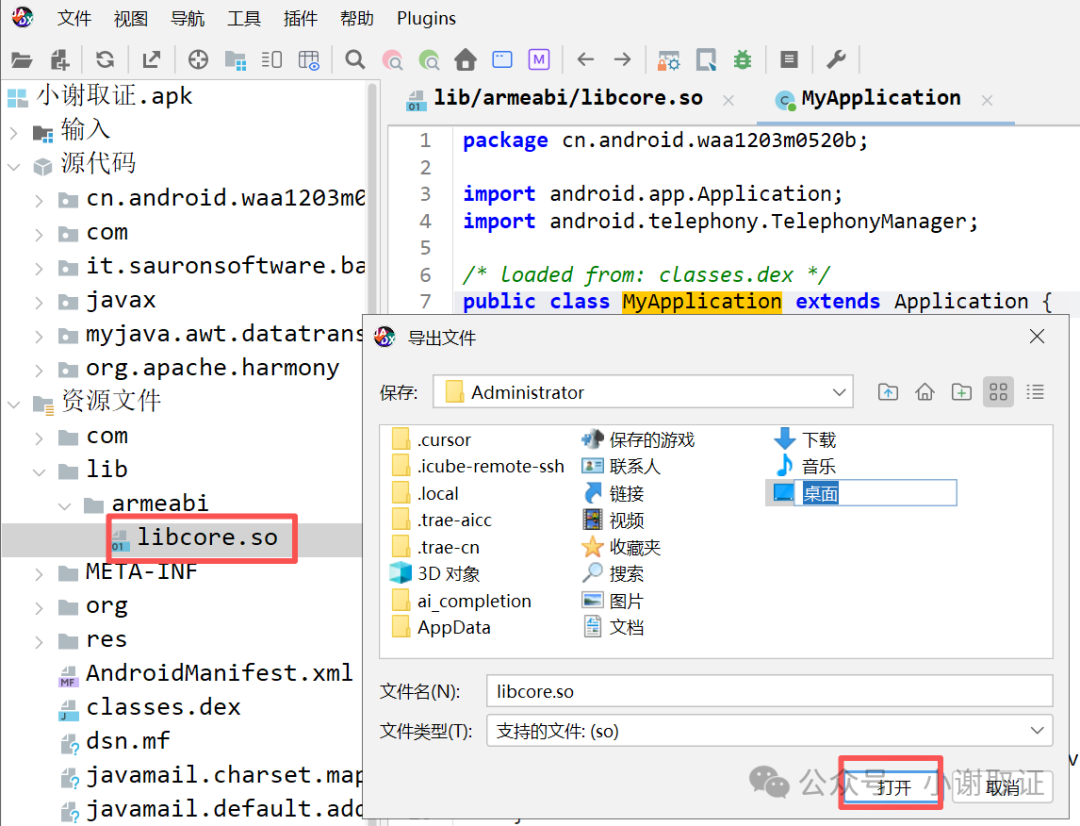
Task: Open the Plugins menu
Action: coord(426,18)
